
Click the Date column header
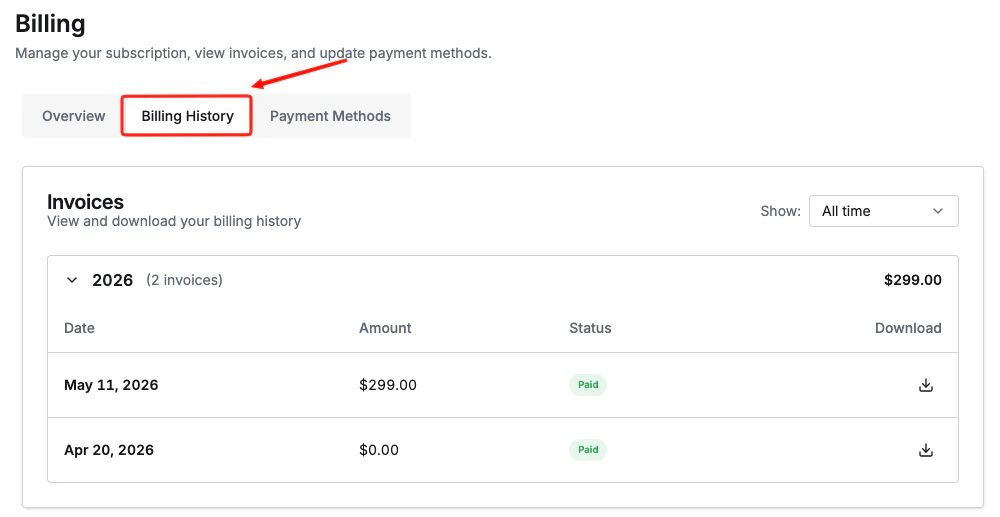pyautogui.click(x=79, y=328)
